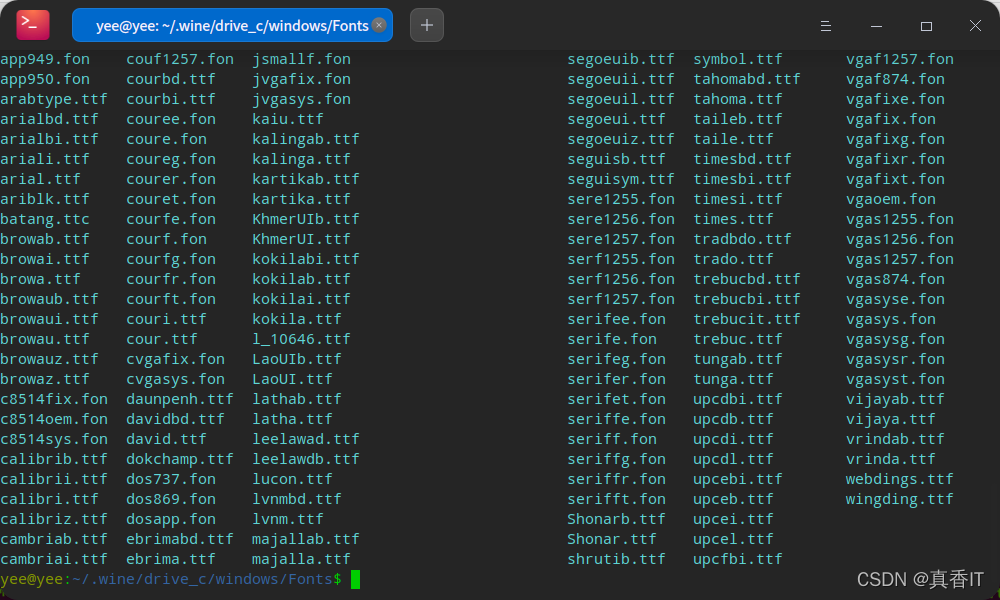Image resolution: width=1000 pixels, height=600 pixels.
Task: Click the vrinda.ttf file name
Action: pos(891,459)
